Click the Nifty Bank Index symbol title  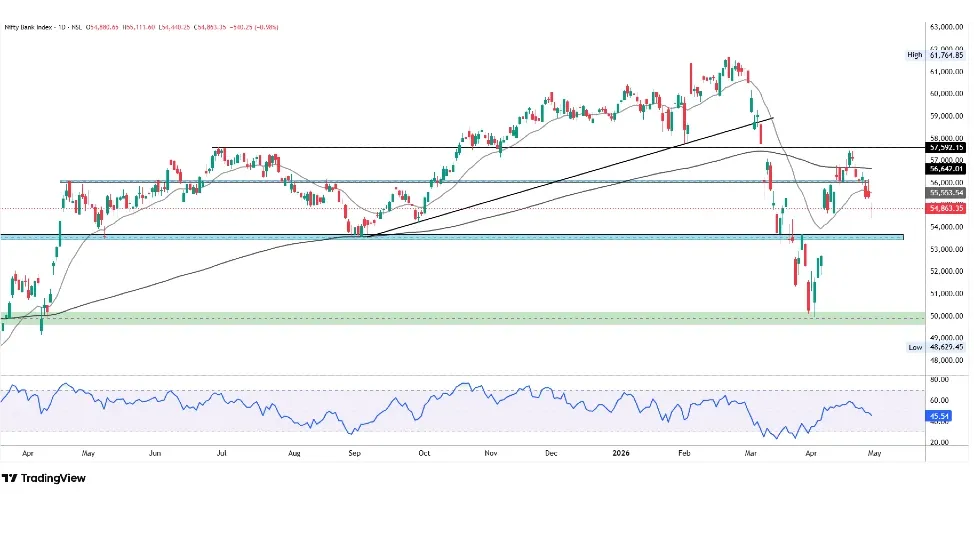pyautogui.click(x=30, y=27)
